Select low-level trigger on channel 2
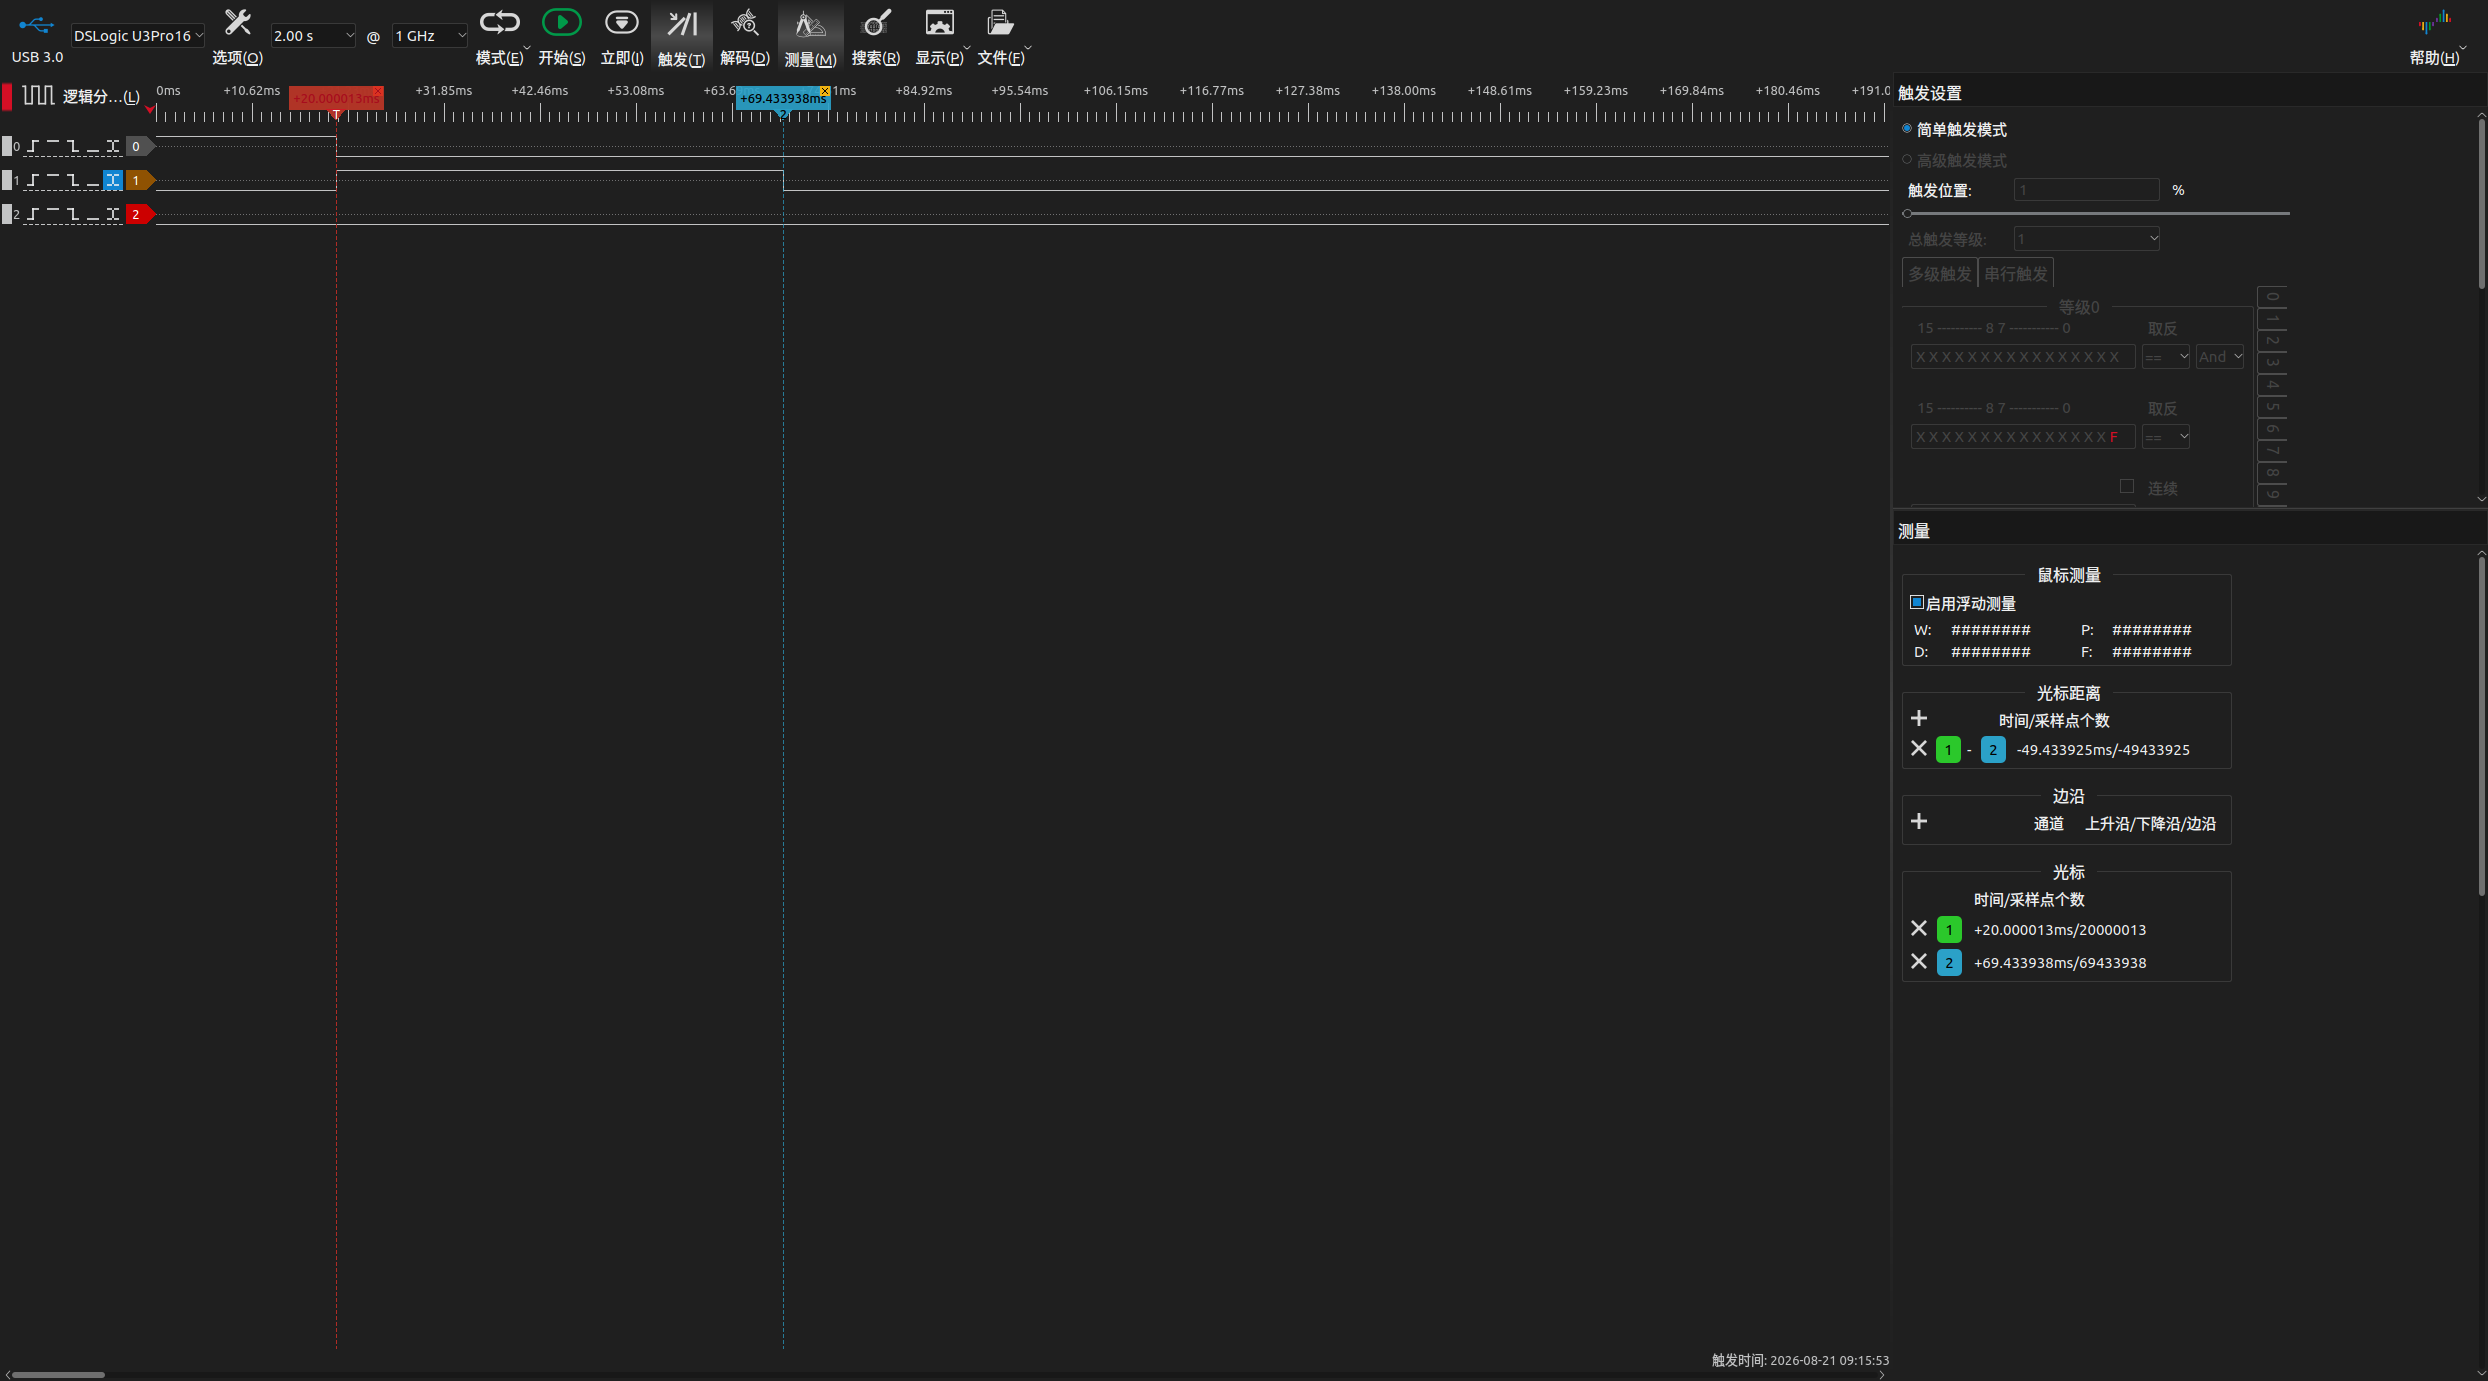The height and width of the screenshot is (1381, 2488). click(93, 214)
